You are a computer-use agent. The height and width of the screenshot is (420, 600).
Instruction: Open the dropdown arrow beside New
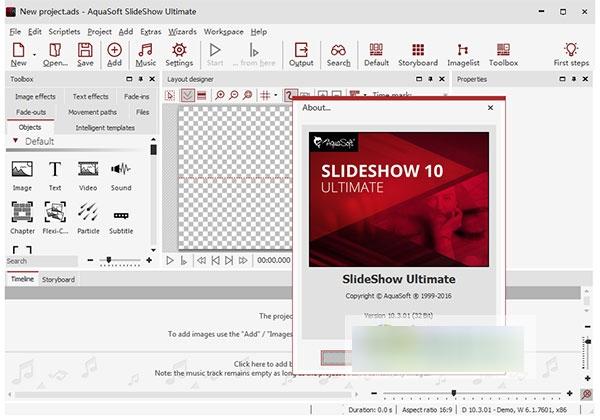tap(34, 55)
